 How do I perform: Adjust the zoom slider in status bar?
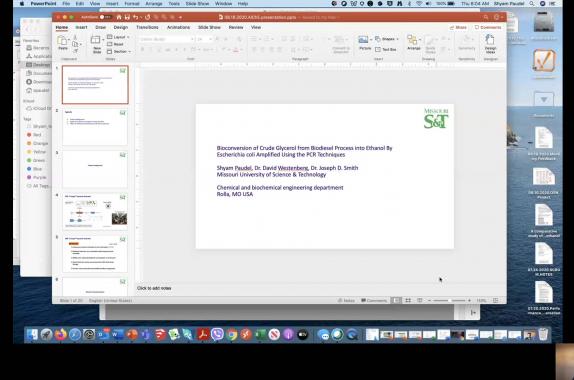pos(449,300)
